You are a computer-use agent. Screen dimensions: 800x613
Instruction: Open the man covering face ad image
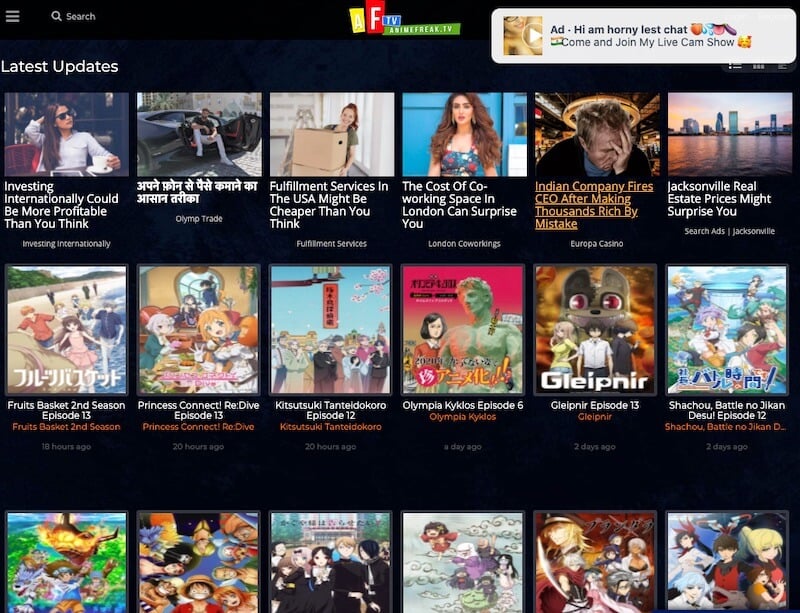point(597,134)
